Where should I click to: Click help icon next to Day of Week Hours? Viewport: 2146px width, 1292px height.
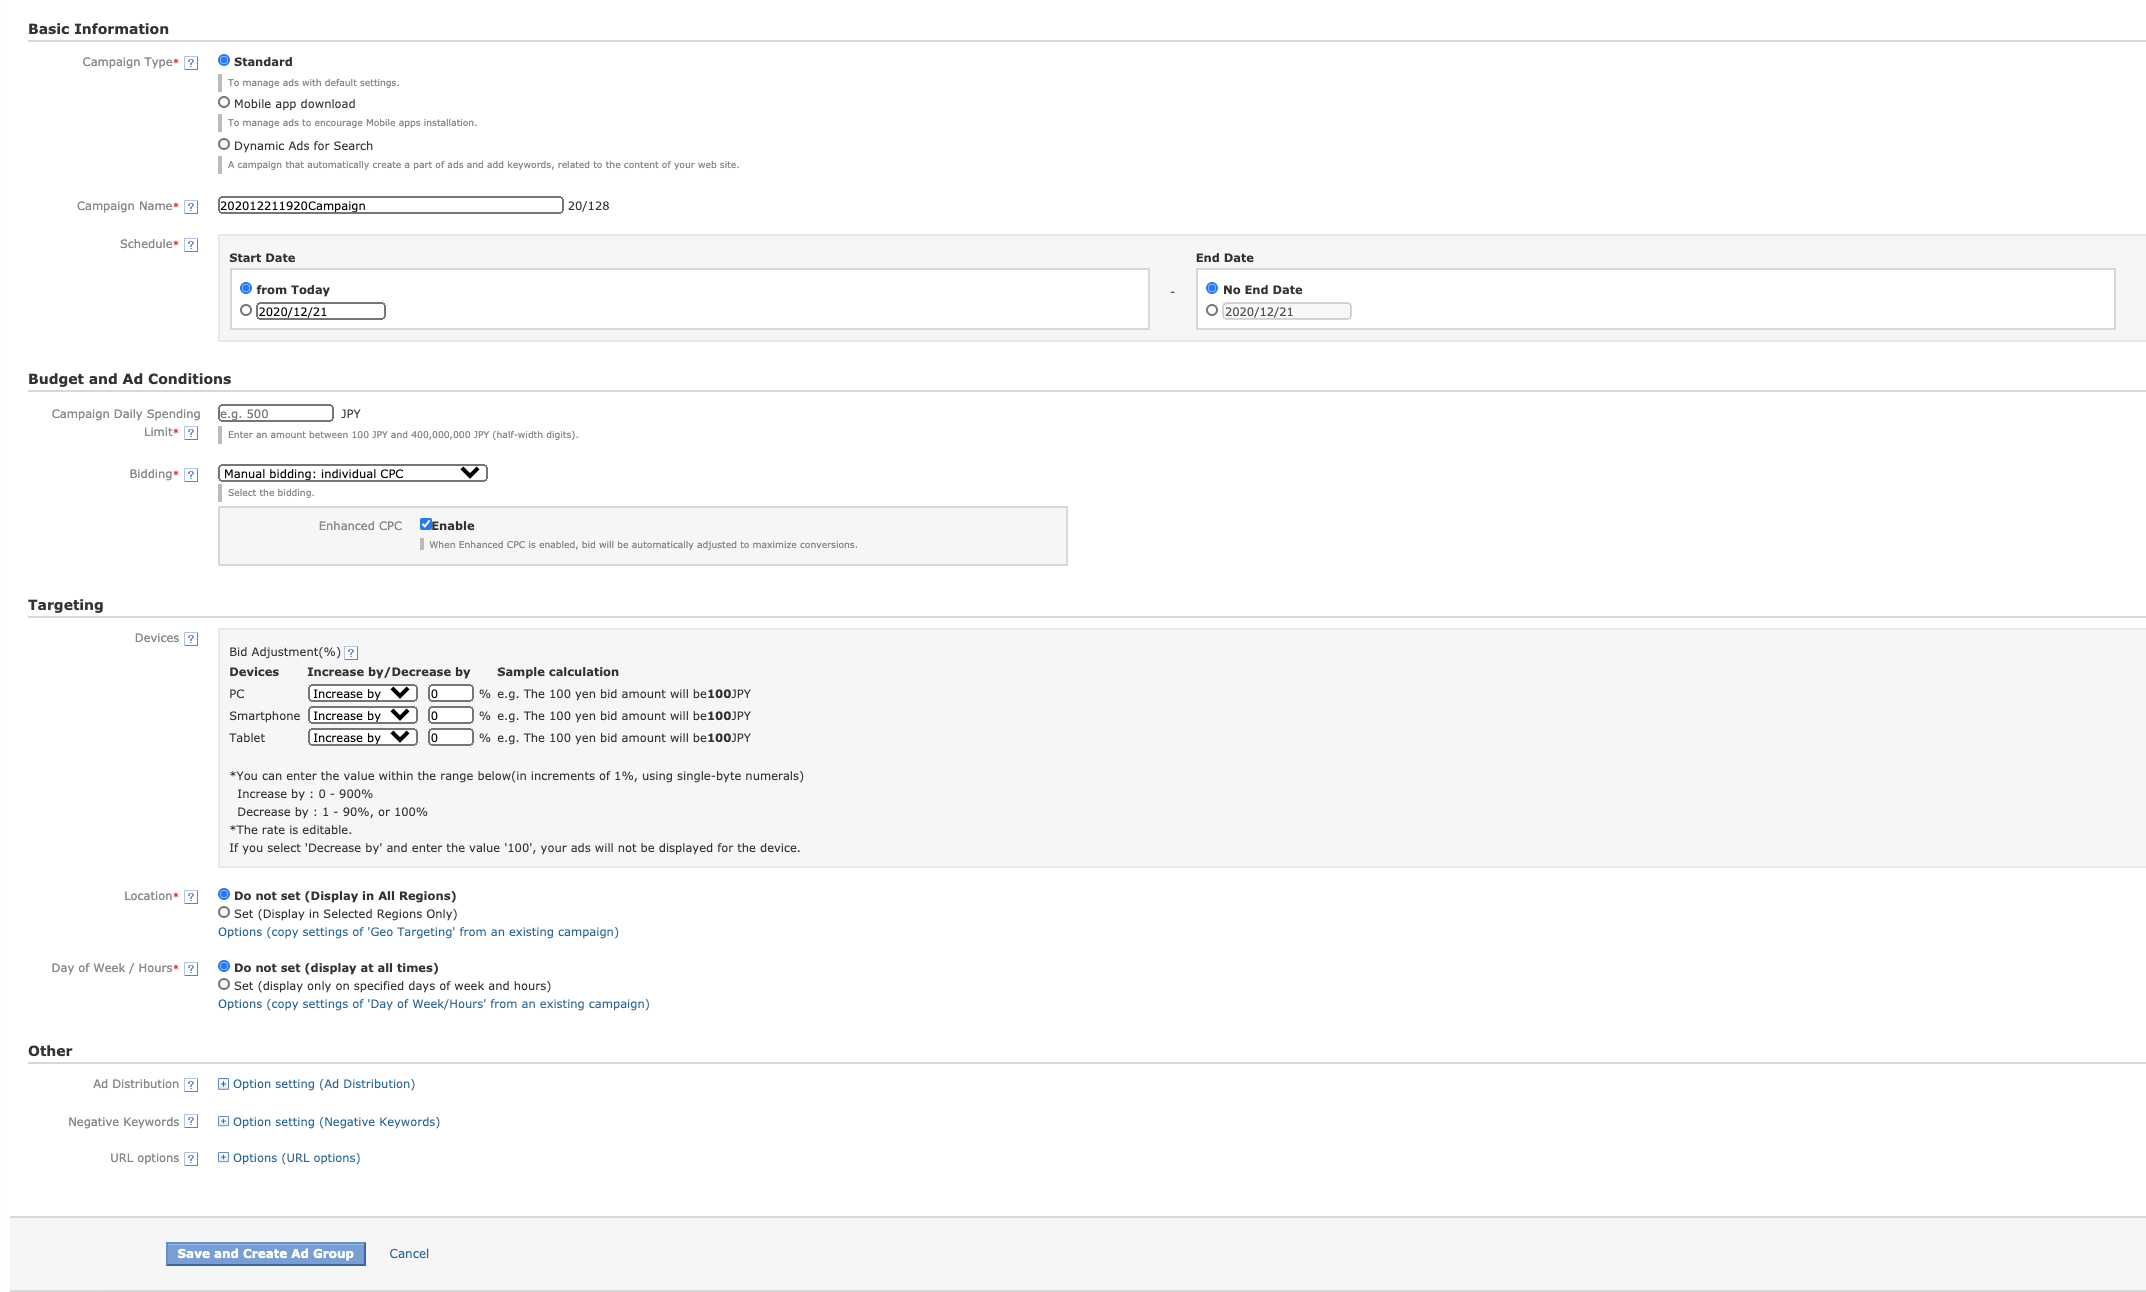pyautogui.click(x=192, y=967)
